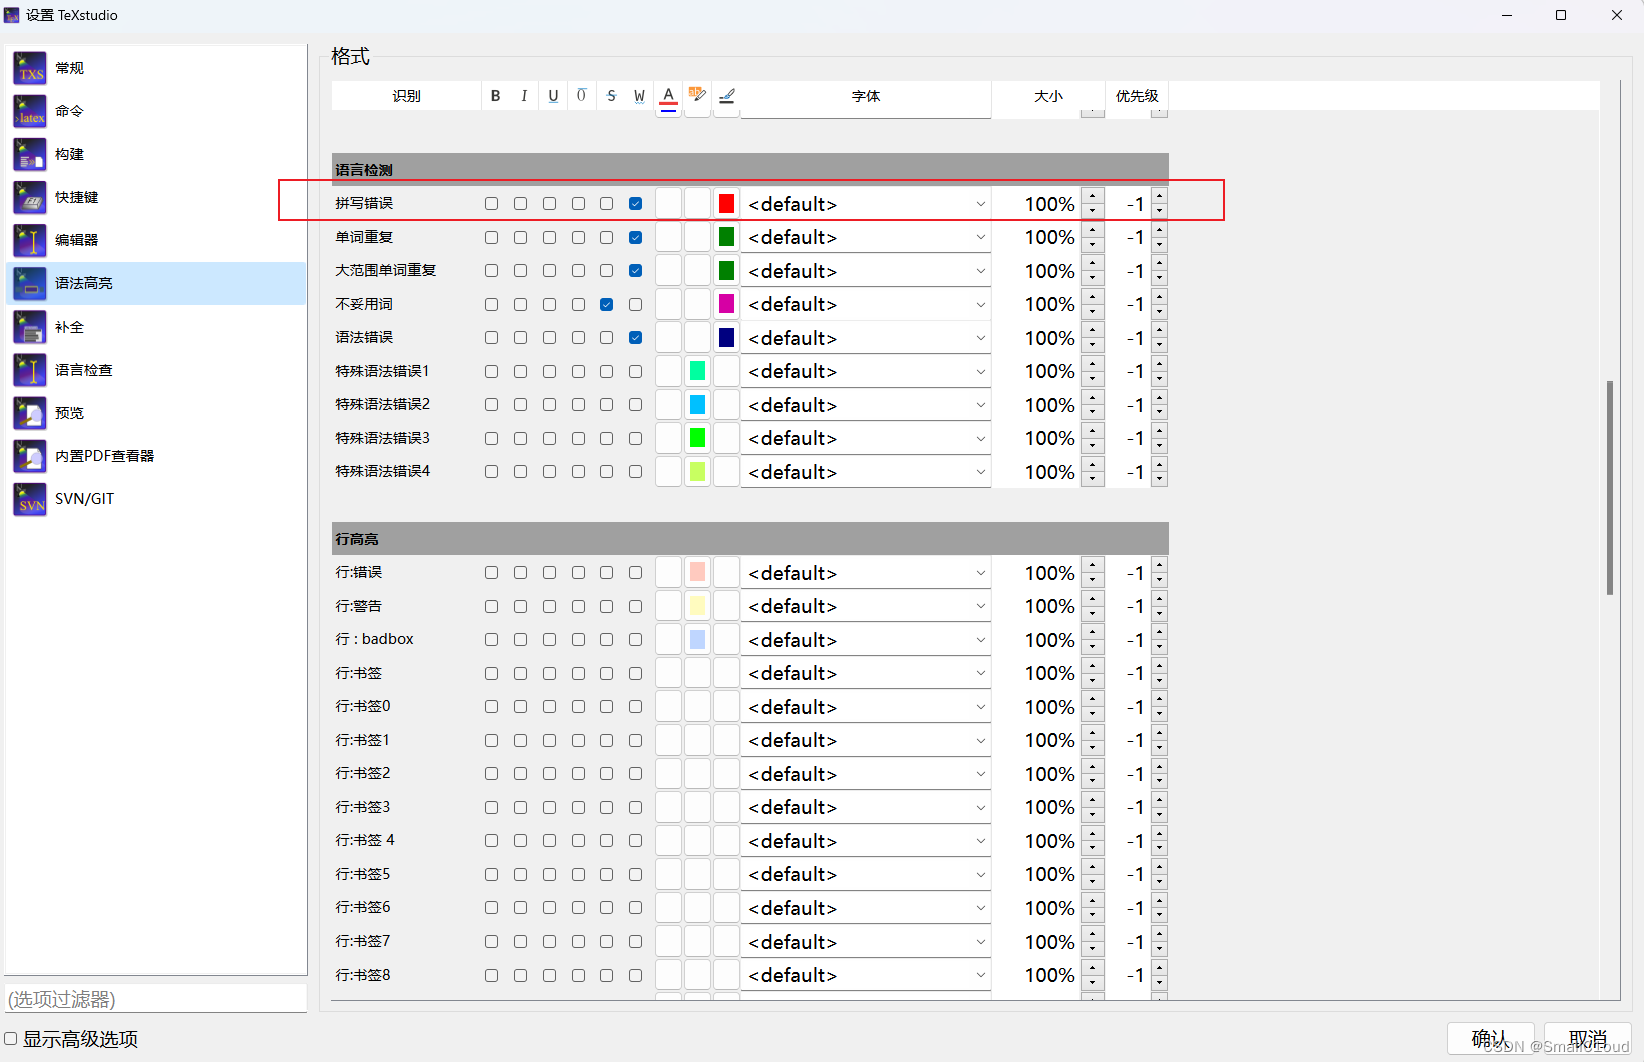
Task: Pick the dark blue line color for 语法错误
Action: click(727, 338)
